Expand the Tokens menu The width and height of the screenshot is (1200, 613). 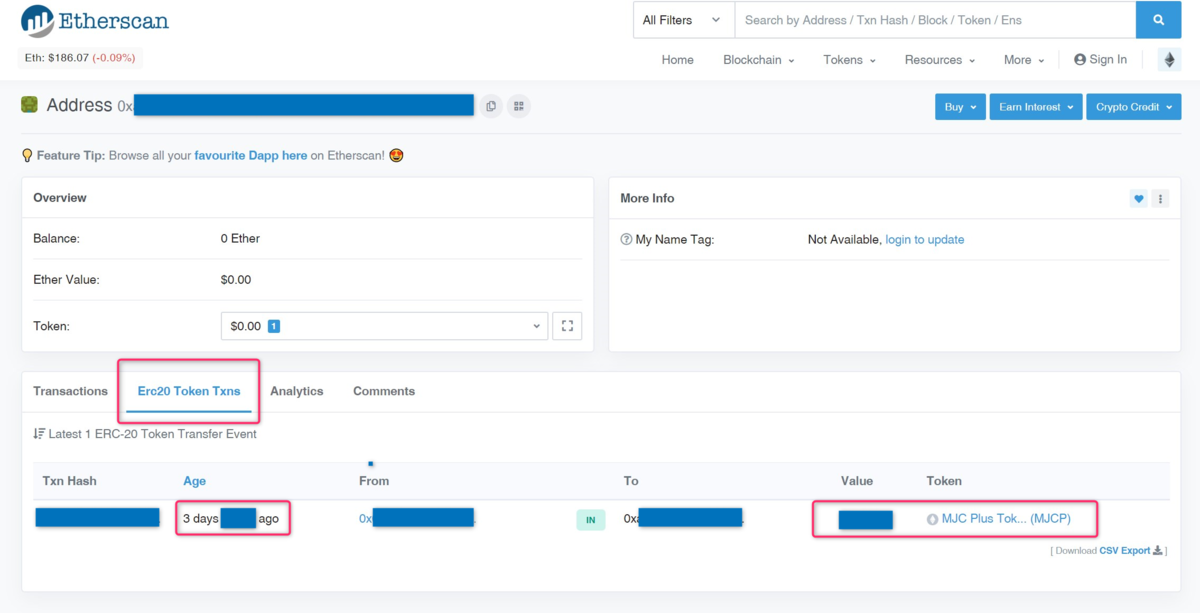(x=849, y=60)
